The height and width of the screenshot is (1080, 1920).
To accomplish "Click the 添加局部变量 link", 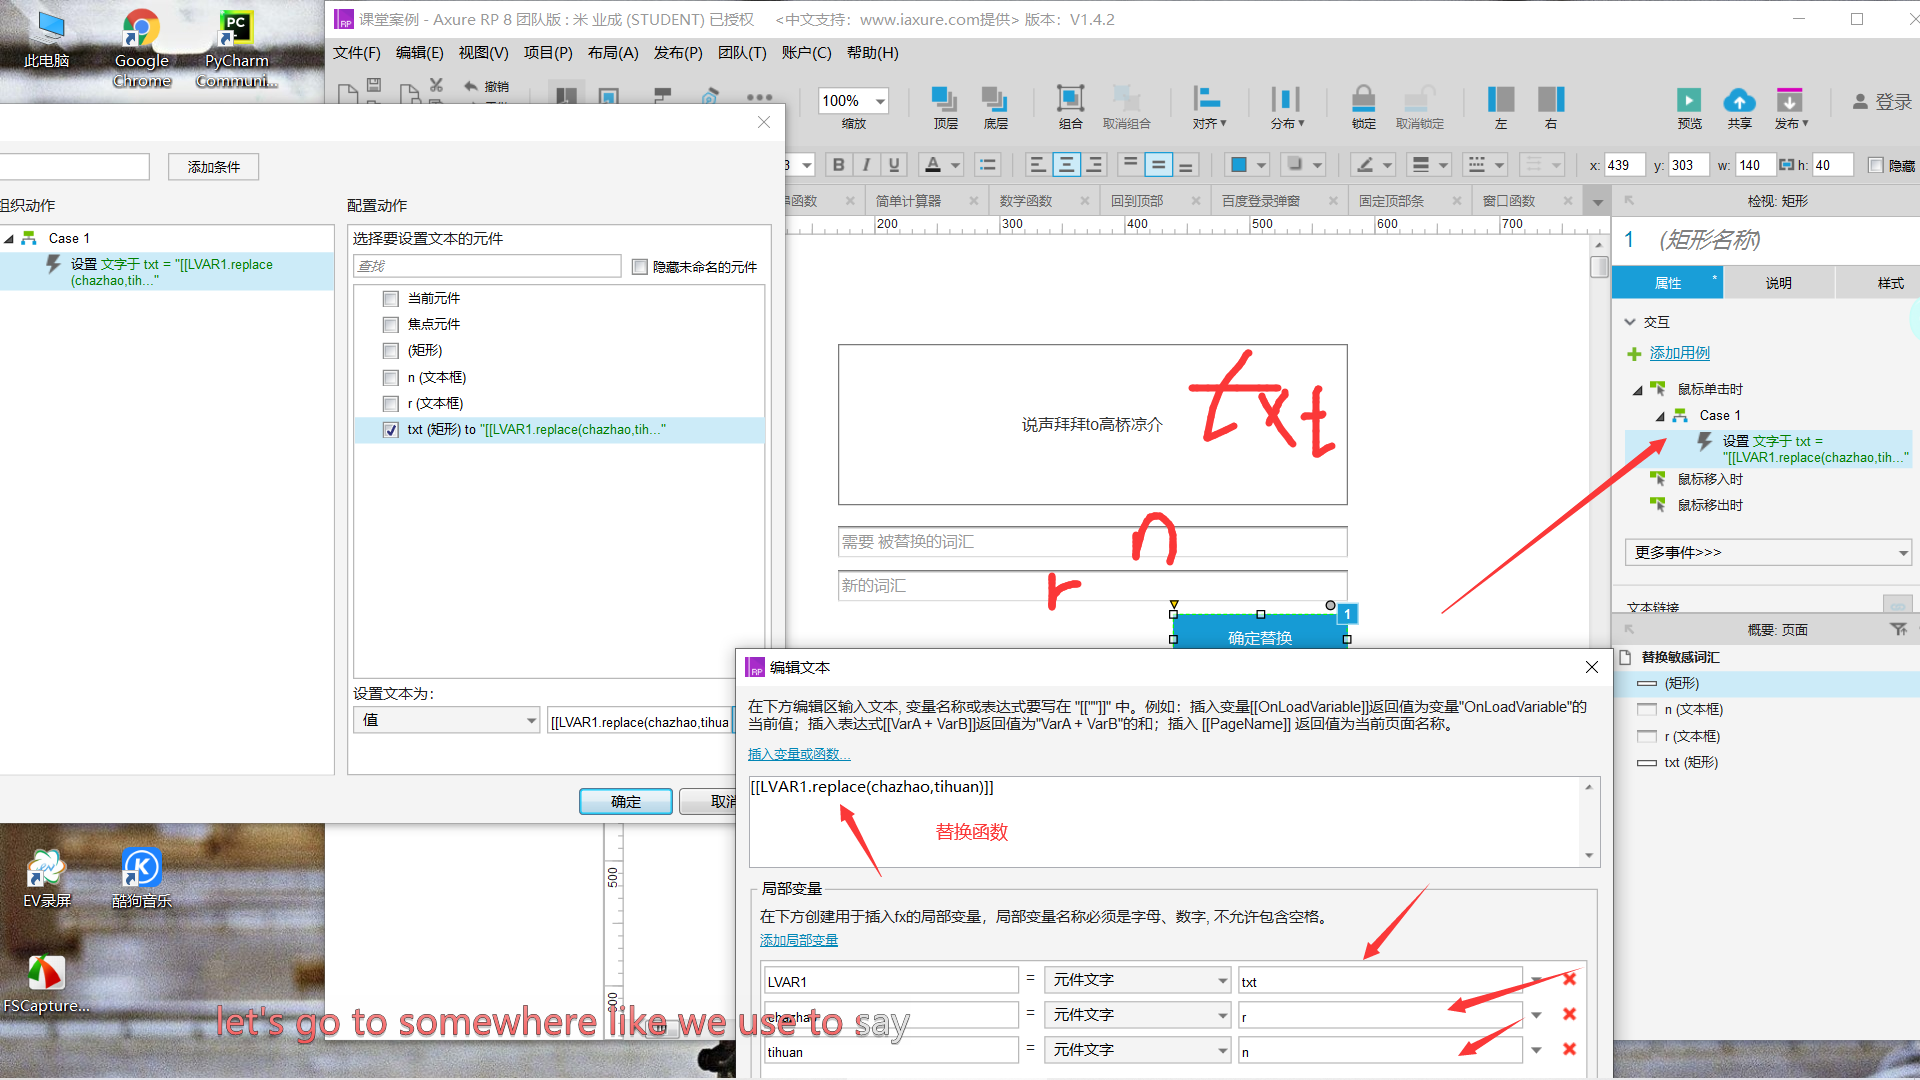I will (x=798, y=940).
